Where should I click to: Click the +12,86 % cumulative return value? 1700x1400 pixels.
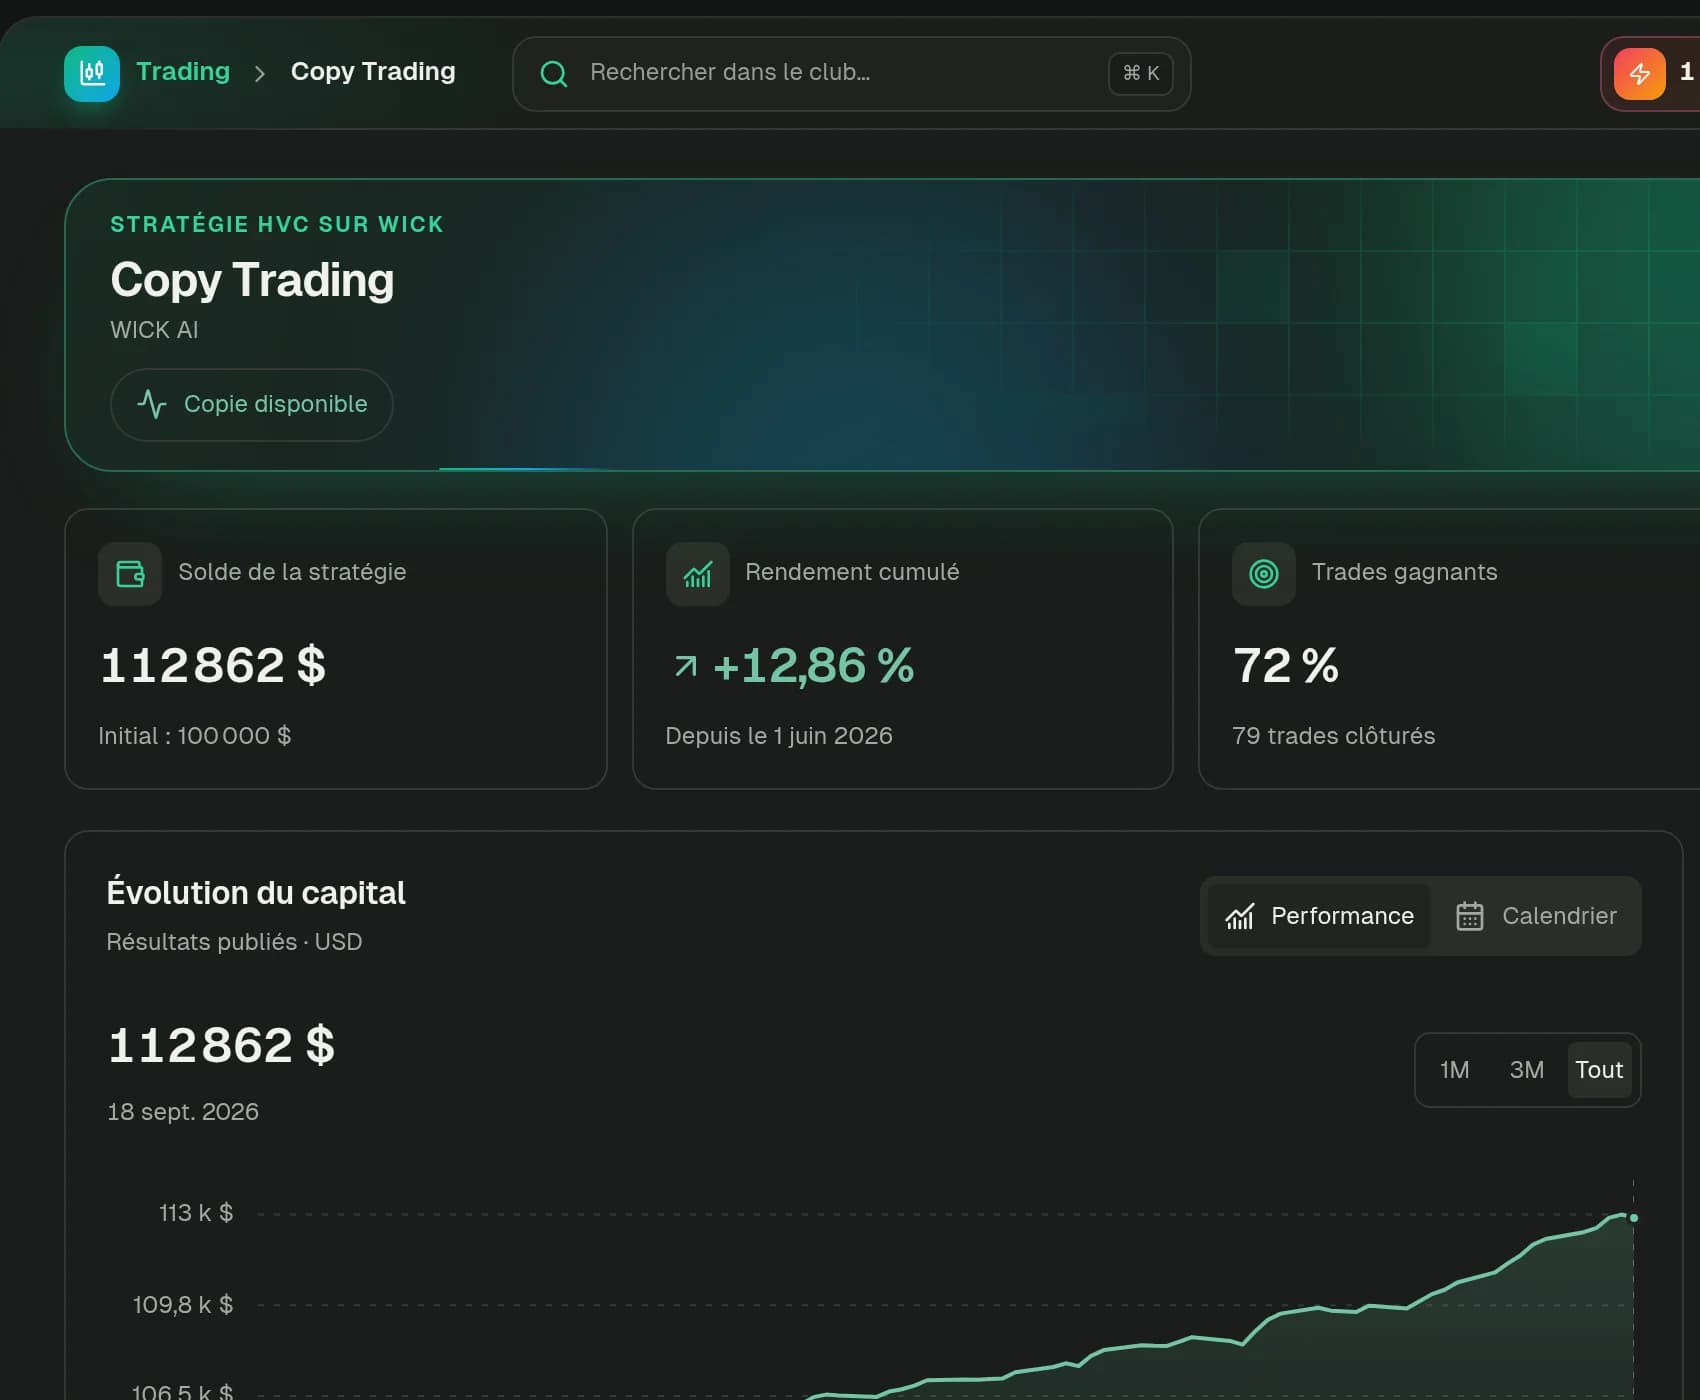[x=813, y=666]
